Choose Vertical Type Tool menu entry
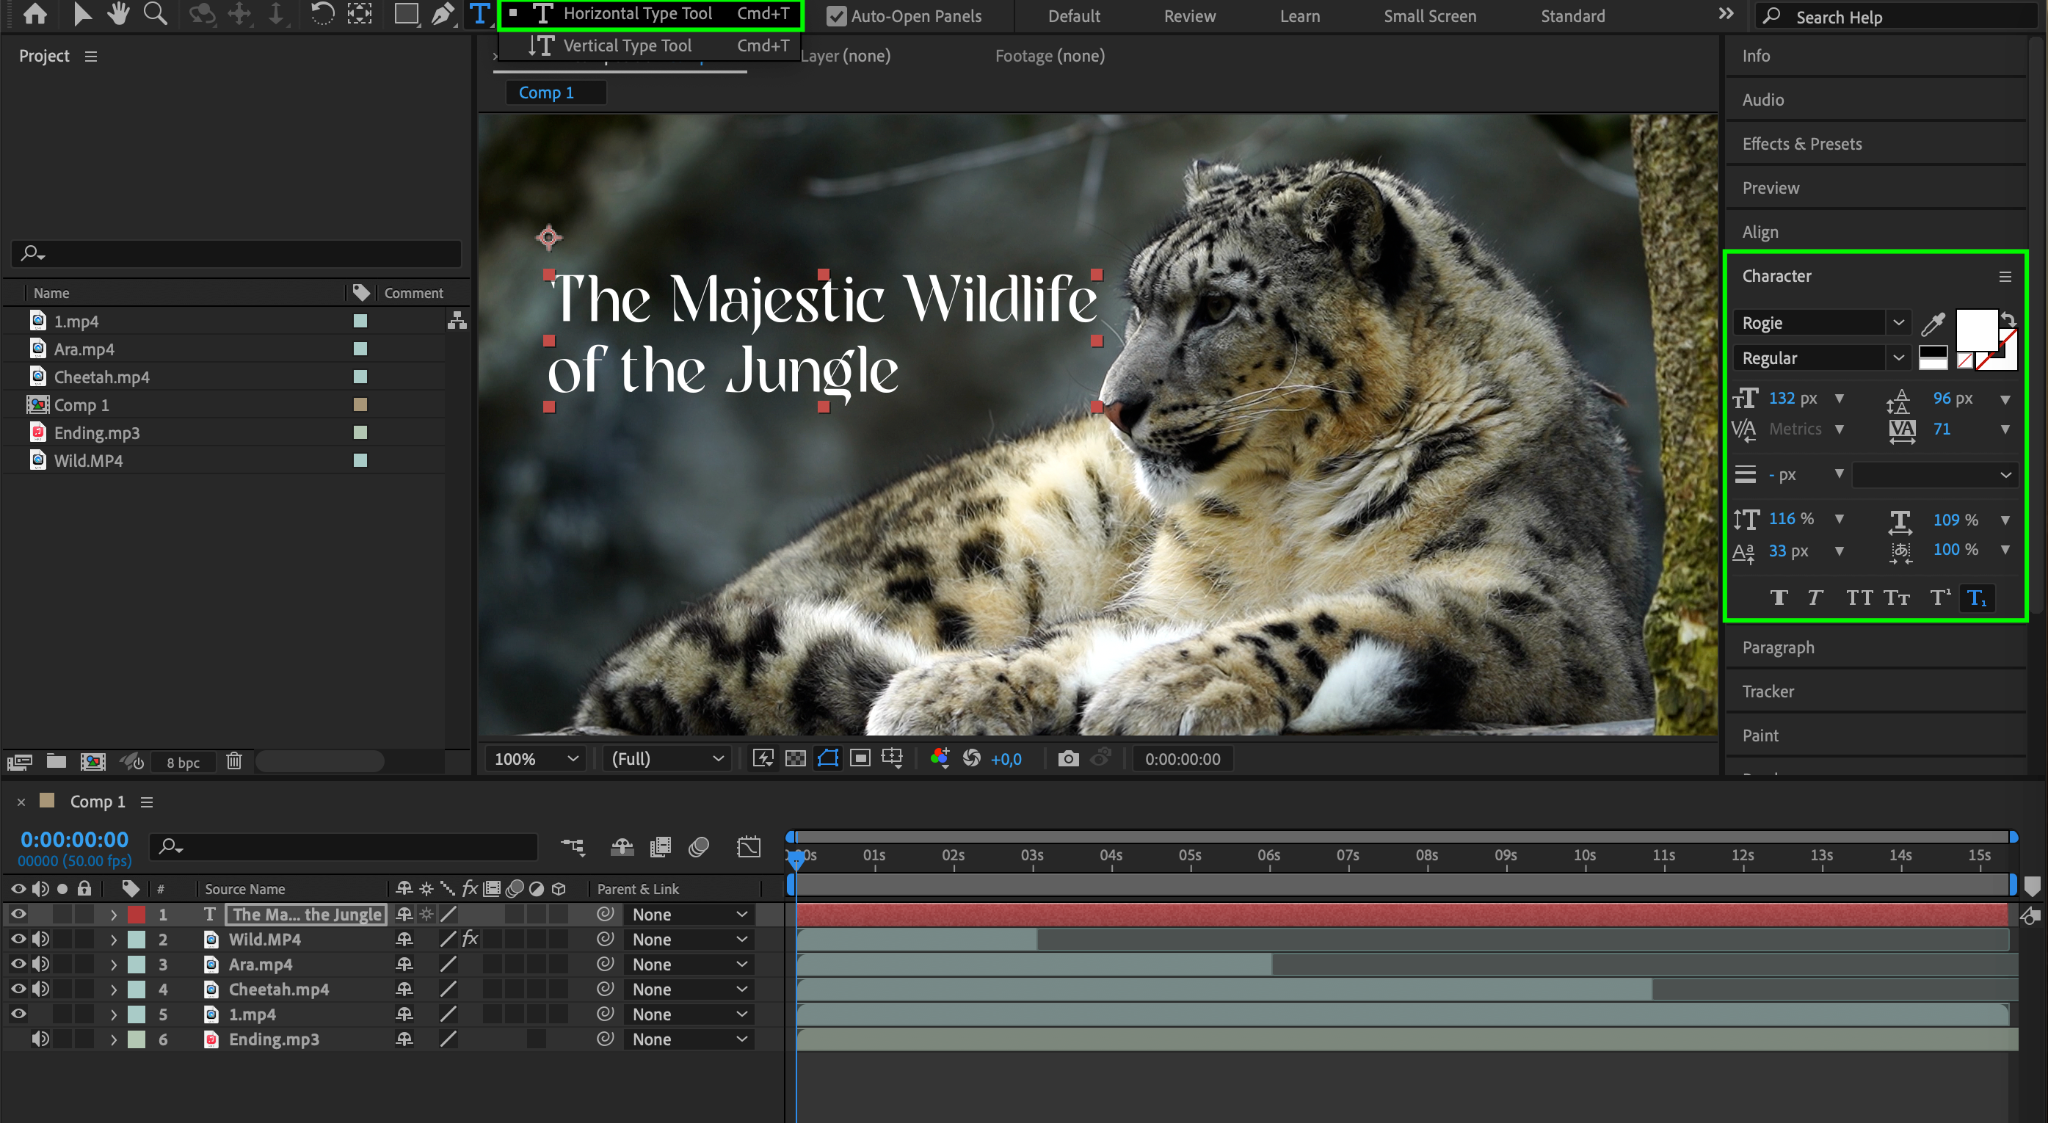The image size is (2048, 1123). click(x=627, y=45)
